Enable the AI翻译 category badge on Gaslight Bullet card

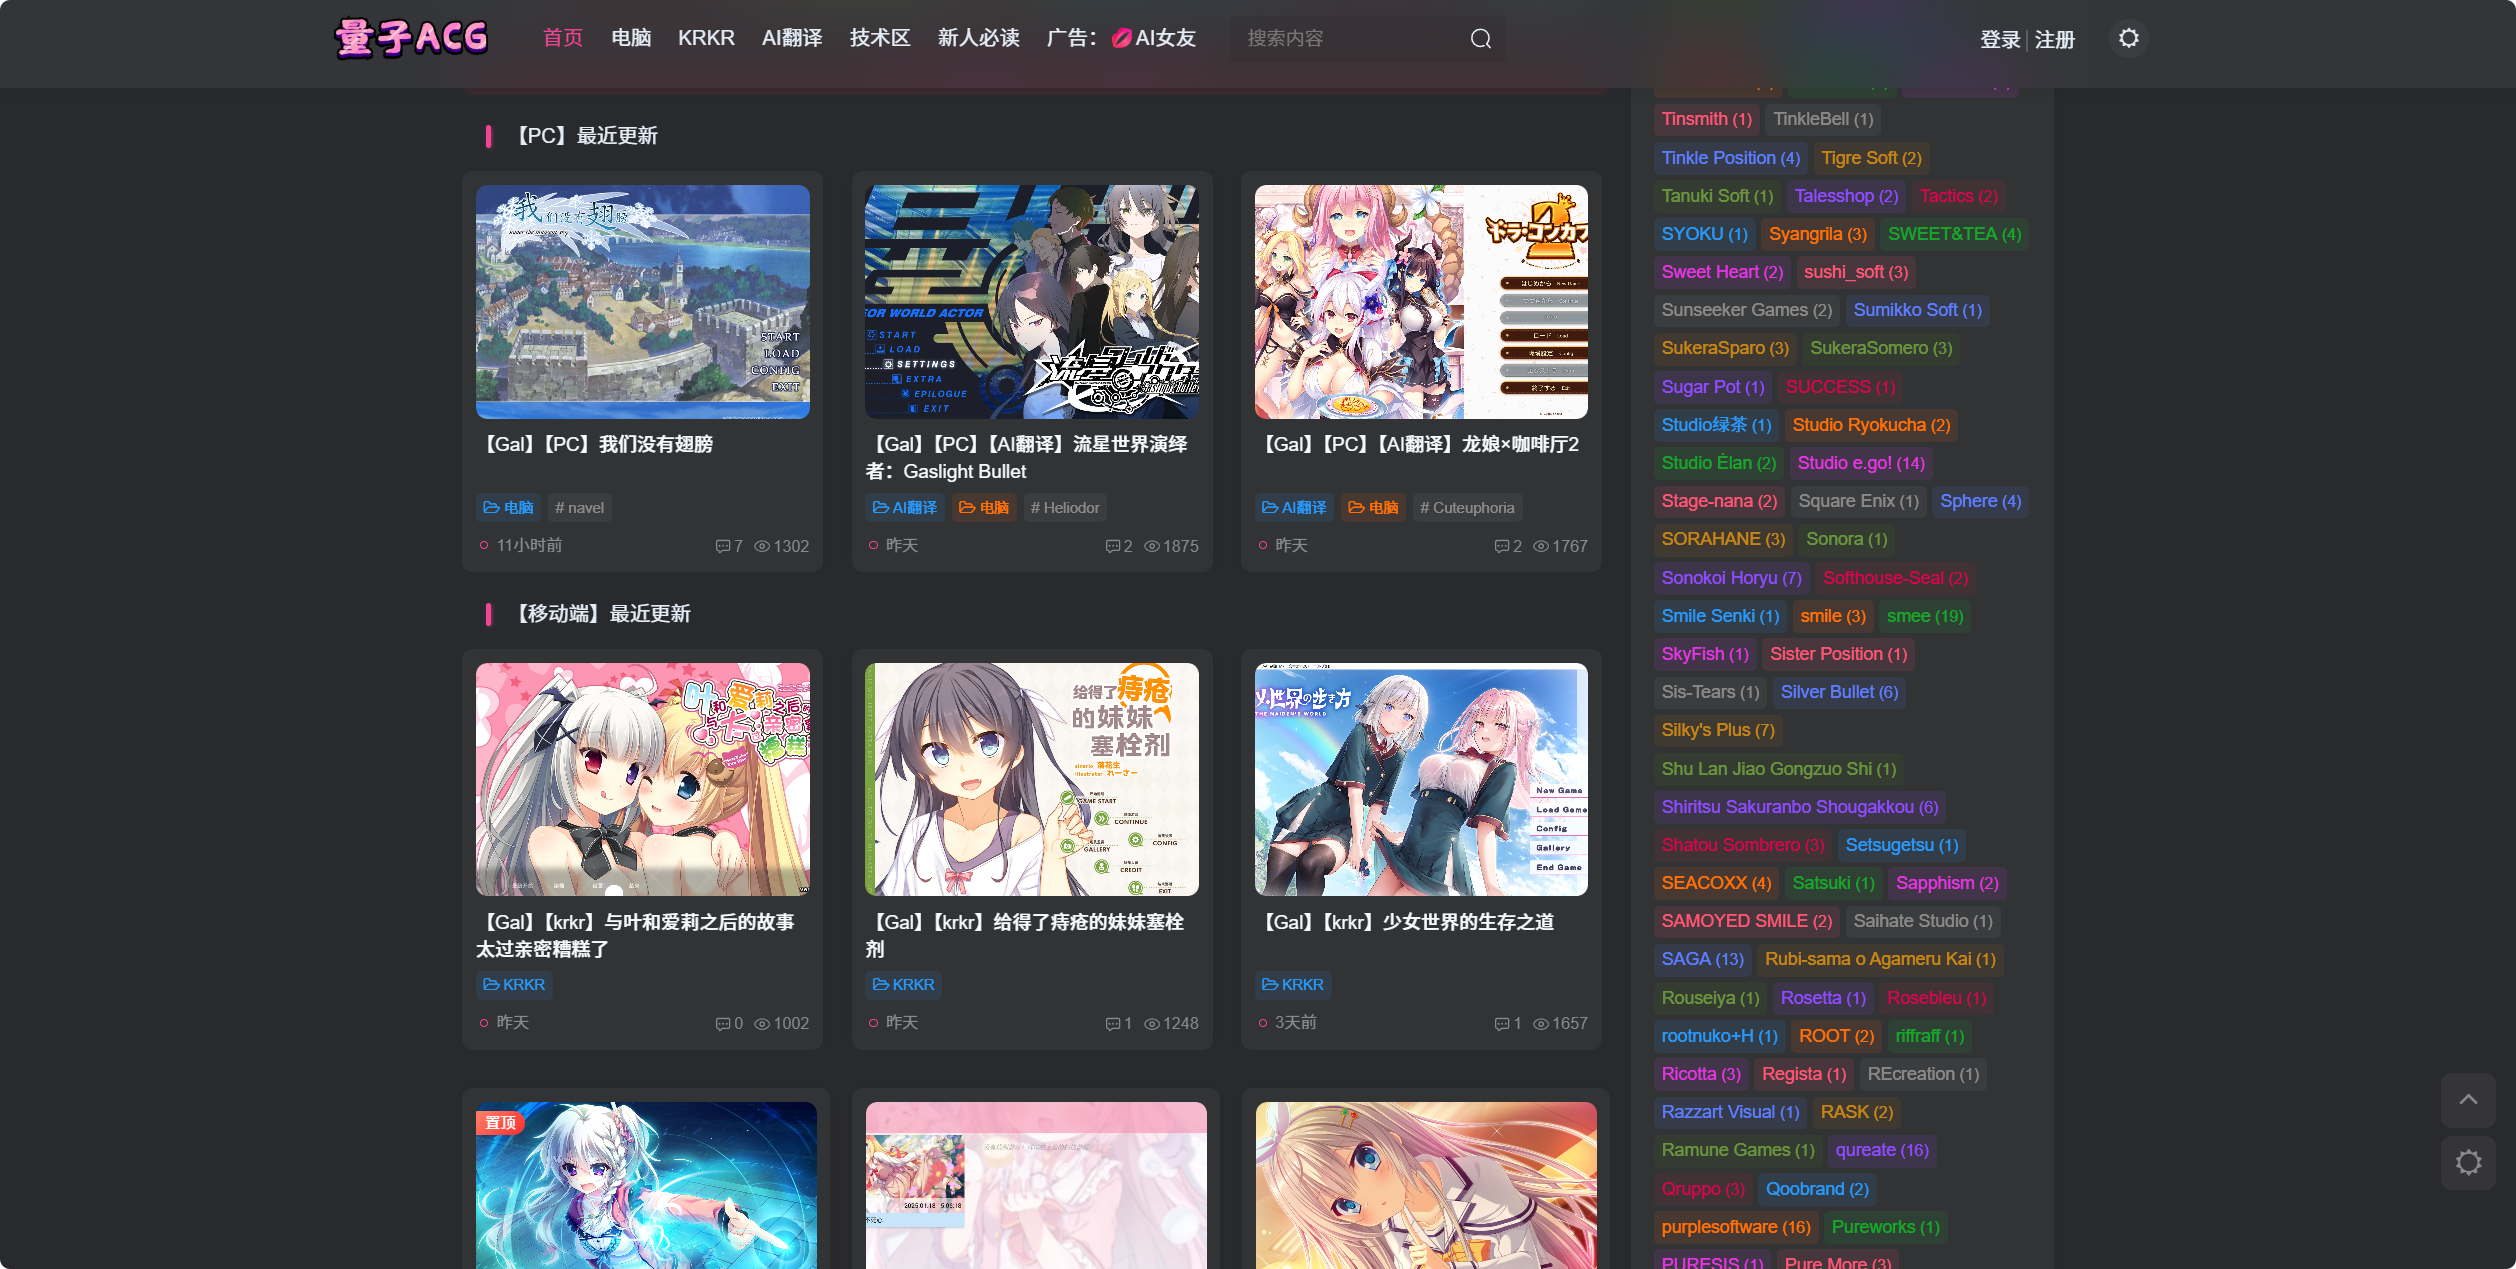[904, 507]
